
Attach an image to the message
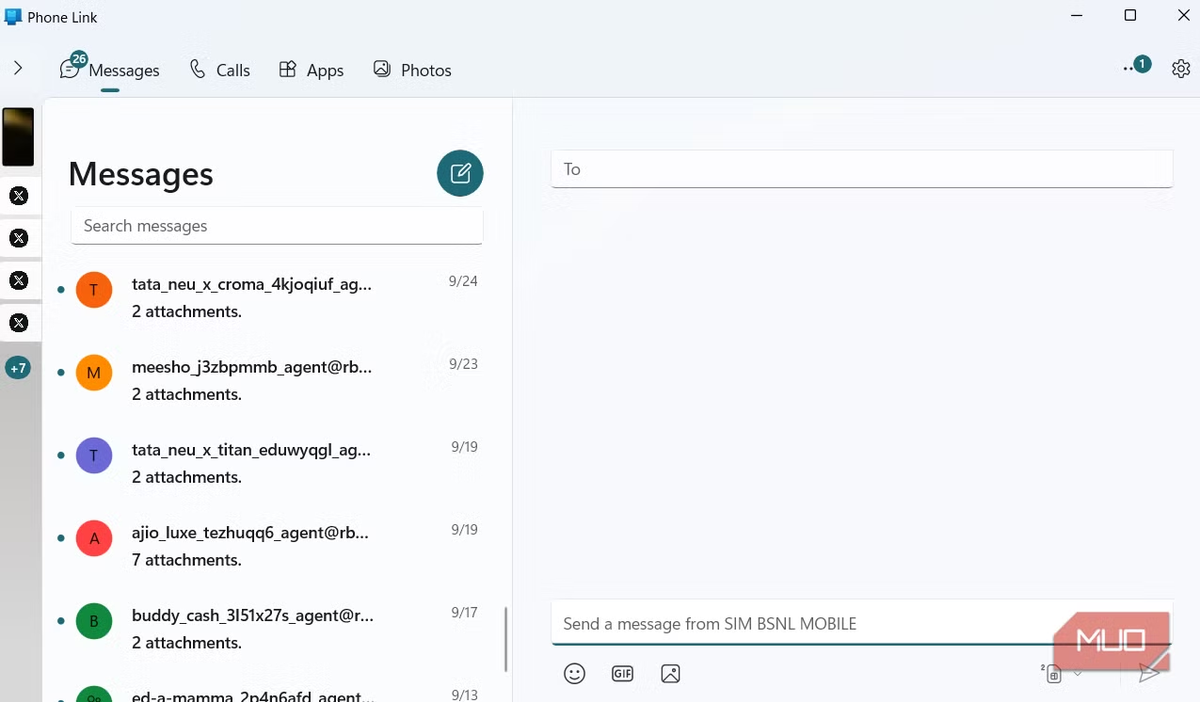click(670, 674)
